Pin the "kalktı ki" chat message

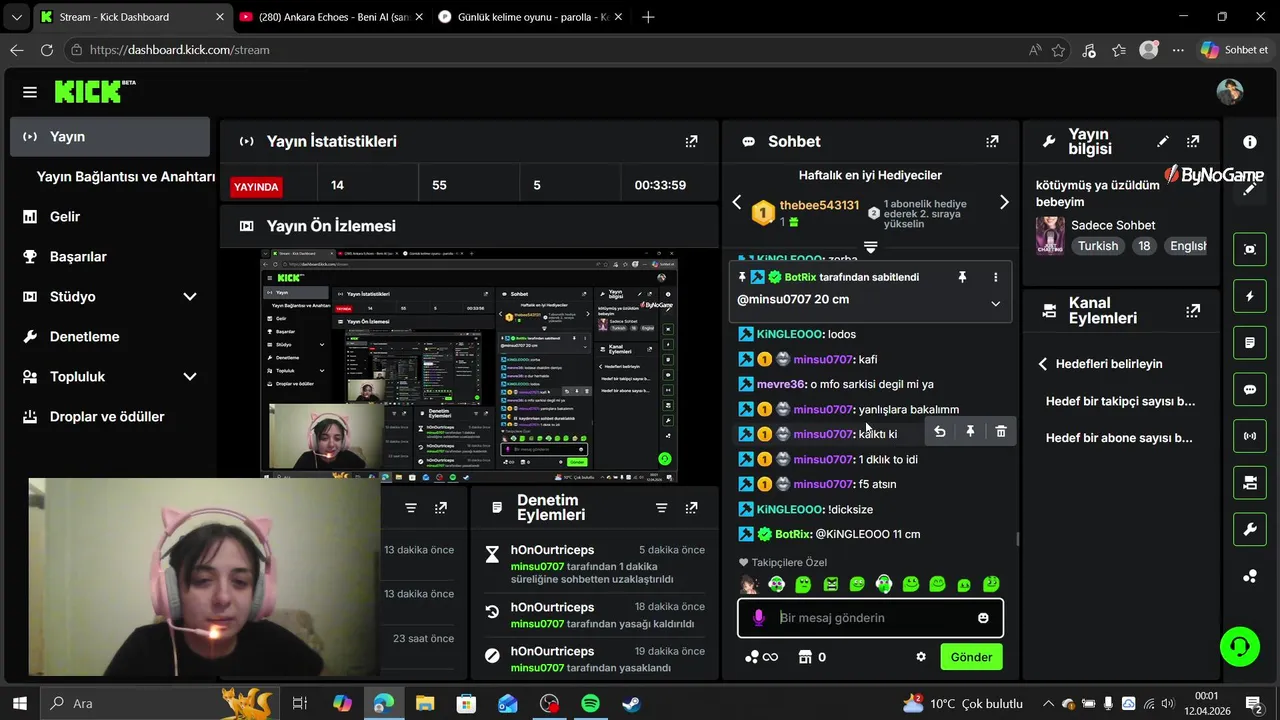[970, 432]
